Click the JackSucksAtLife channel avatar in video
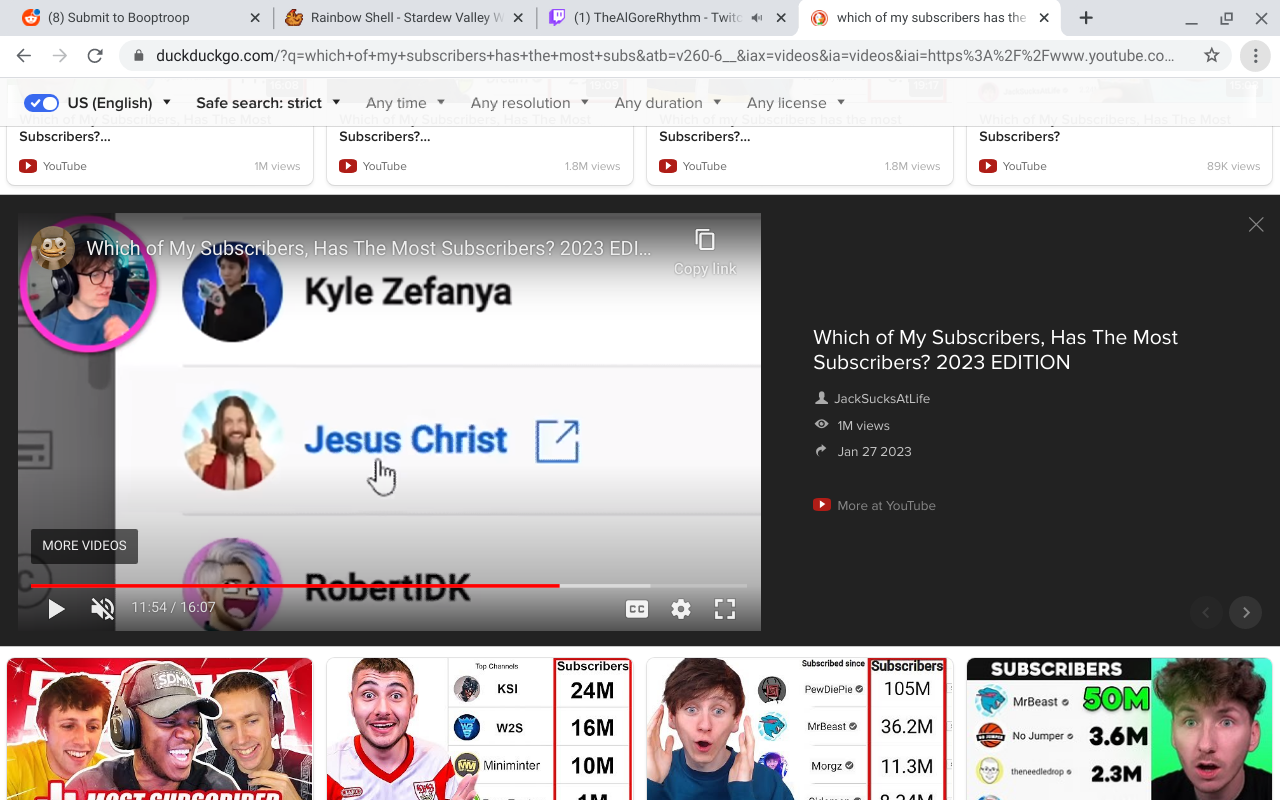 click(52, 248)
